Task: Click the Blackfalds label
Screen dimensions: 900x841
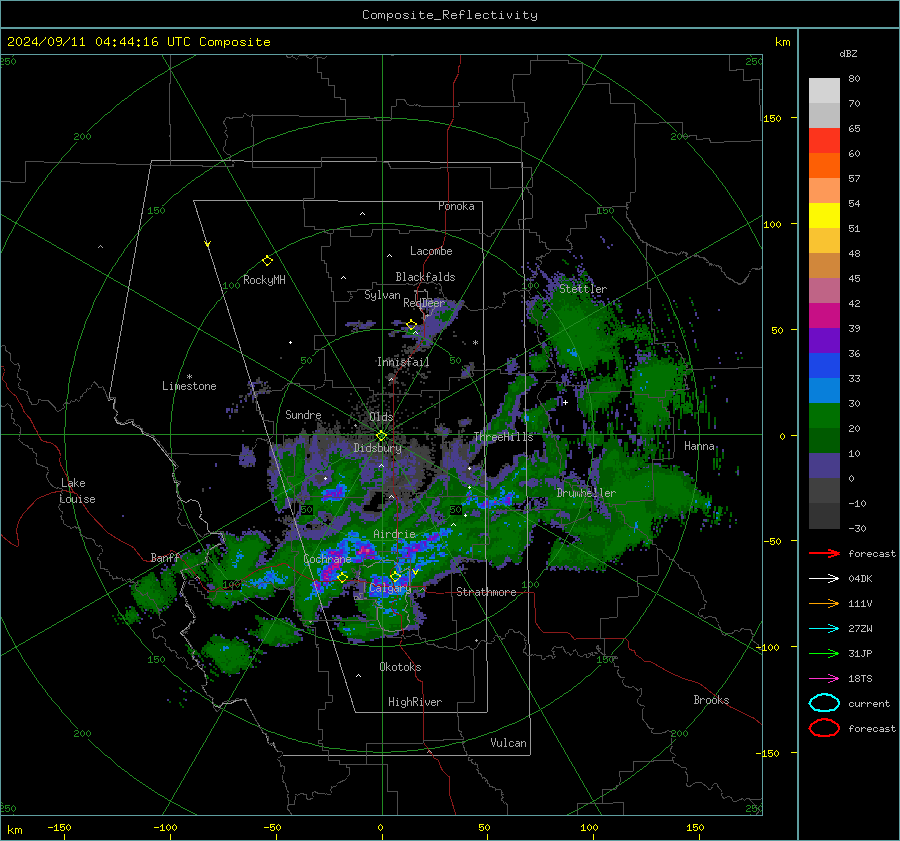Action: point(425,277)
